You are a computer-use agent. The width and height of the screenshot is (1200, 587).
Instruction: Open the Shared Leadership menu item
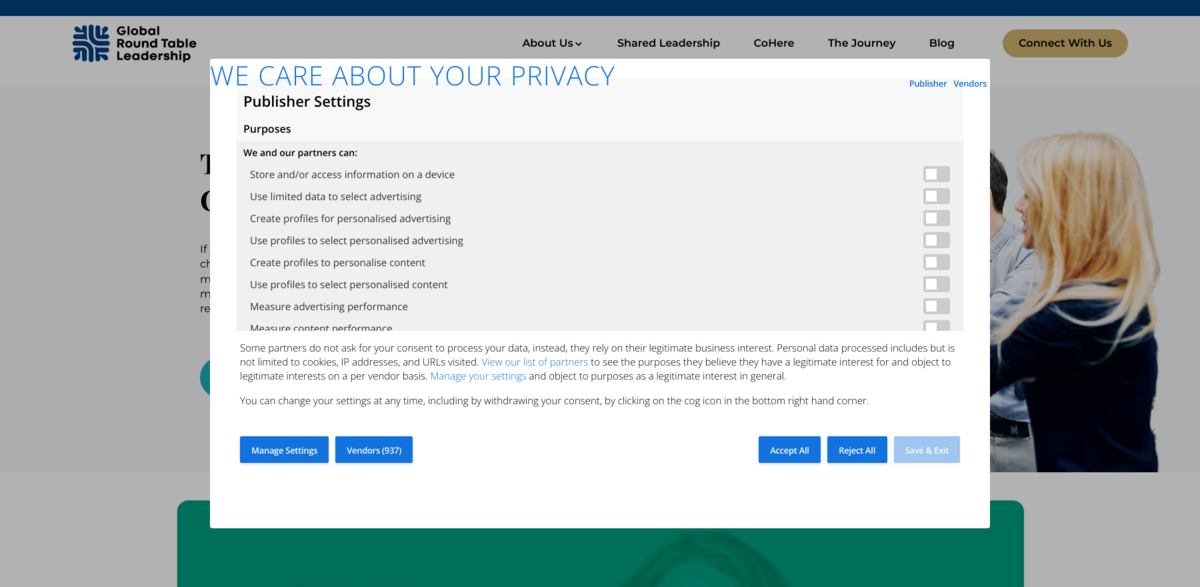668,43
